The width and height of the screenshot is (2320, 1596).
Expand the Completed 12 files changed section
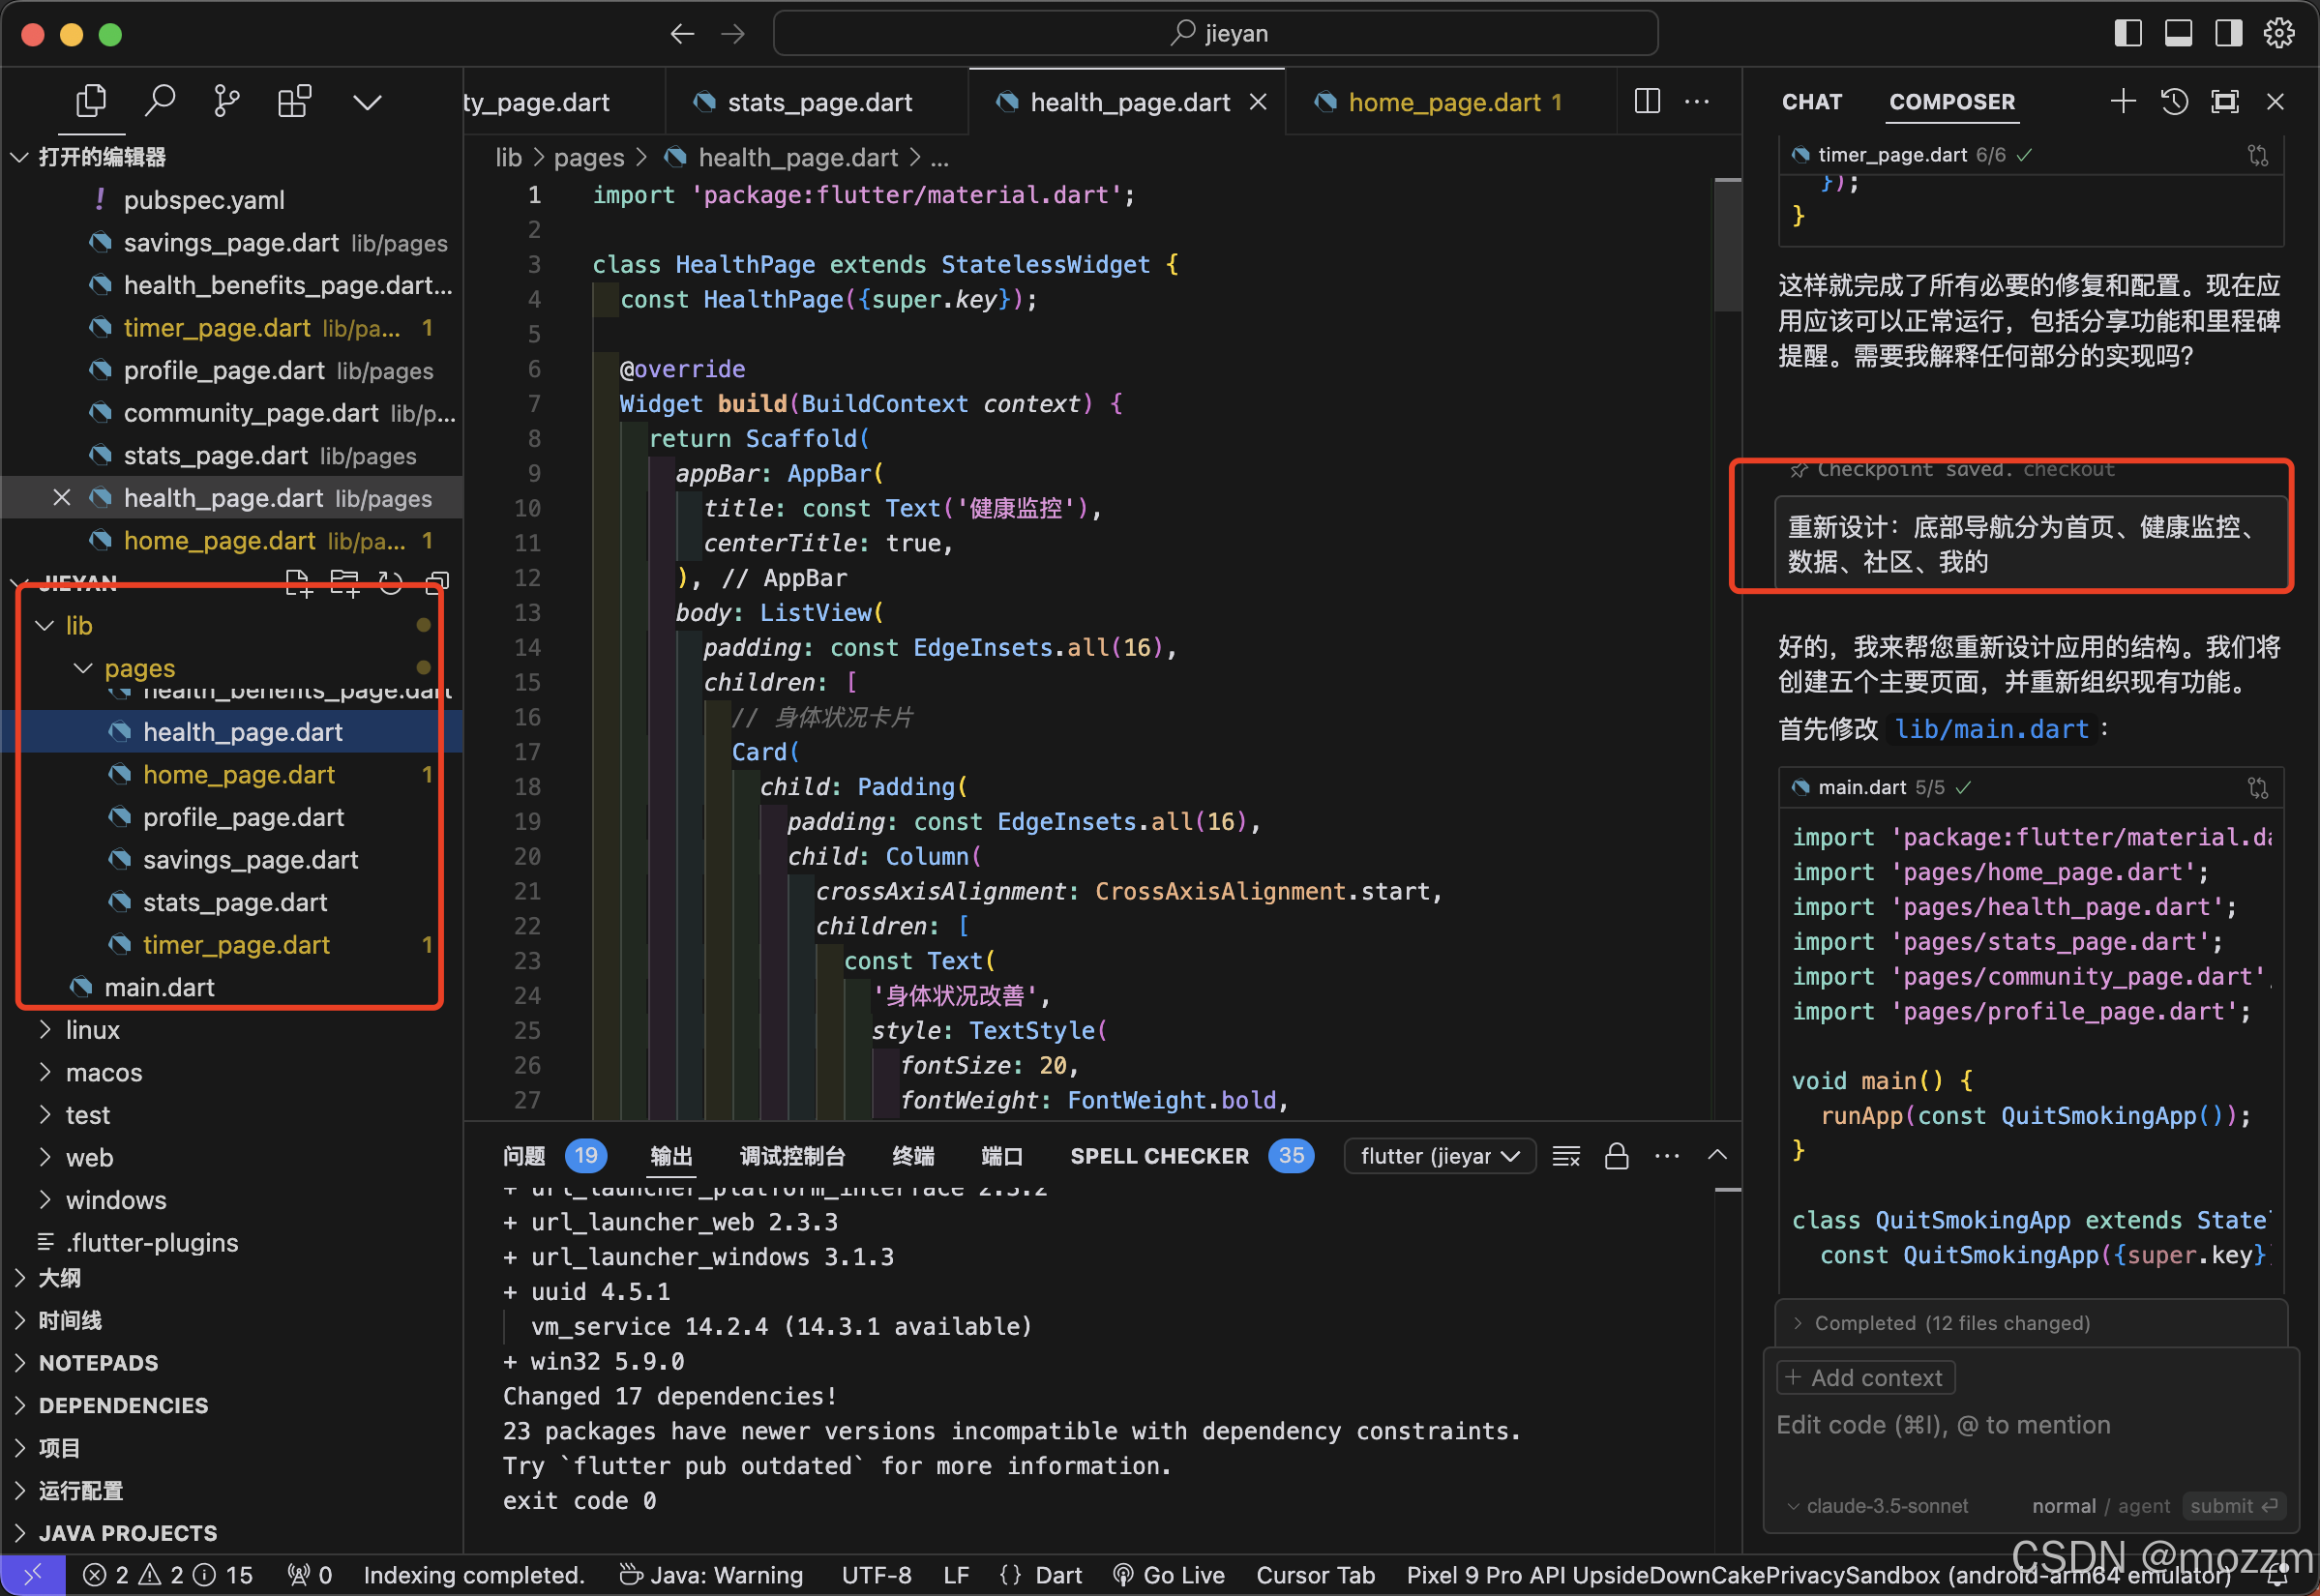pos(1951,1323)
